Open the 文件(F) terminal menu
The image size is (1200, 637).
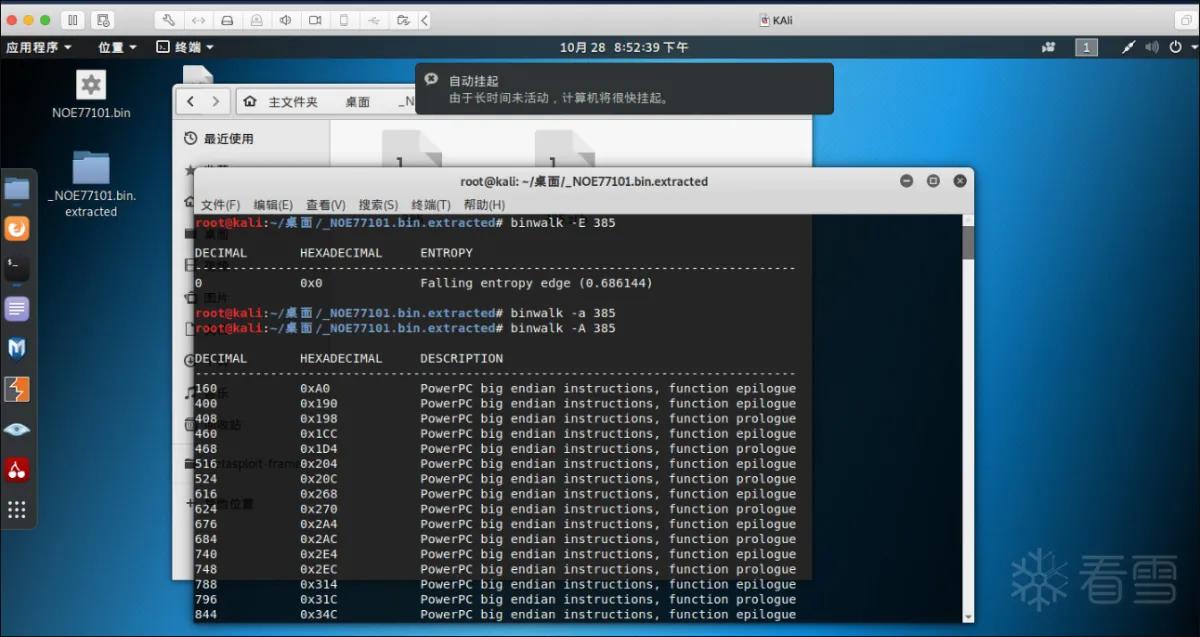tap(221, 204)
